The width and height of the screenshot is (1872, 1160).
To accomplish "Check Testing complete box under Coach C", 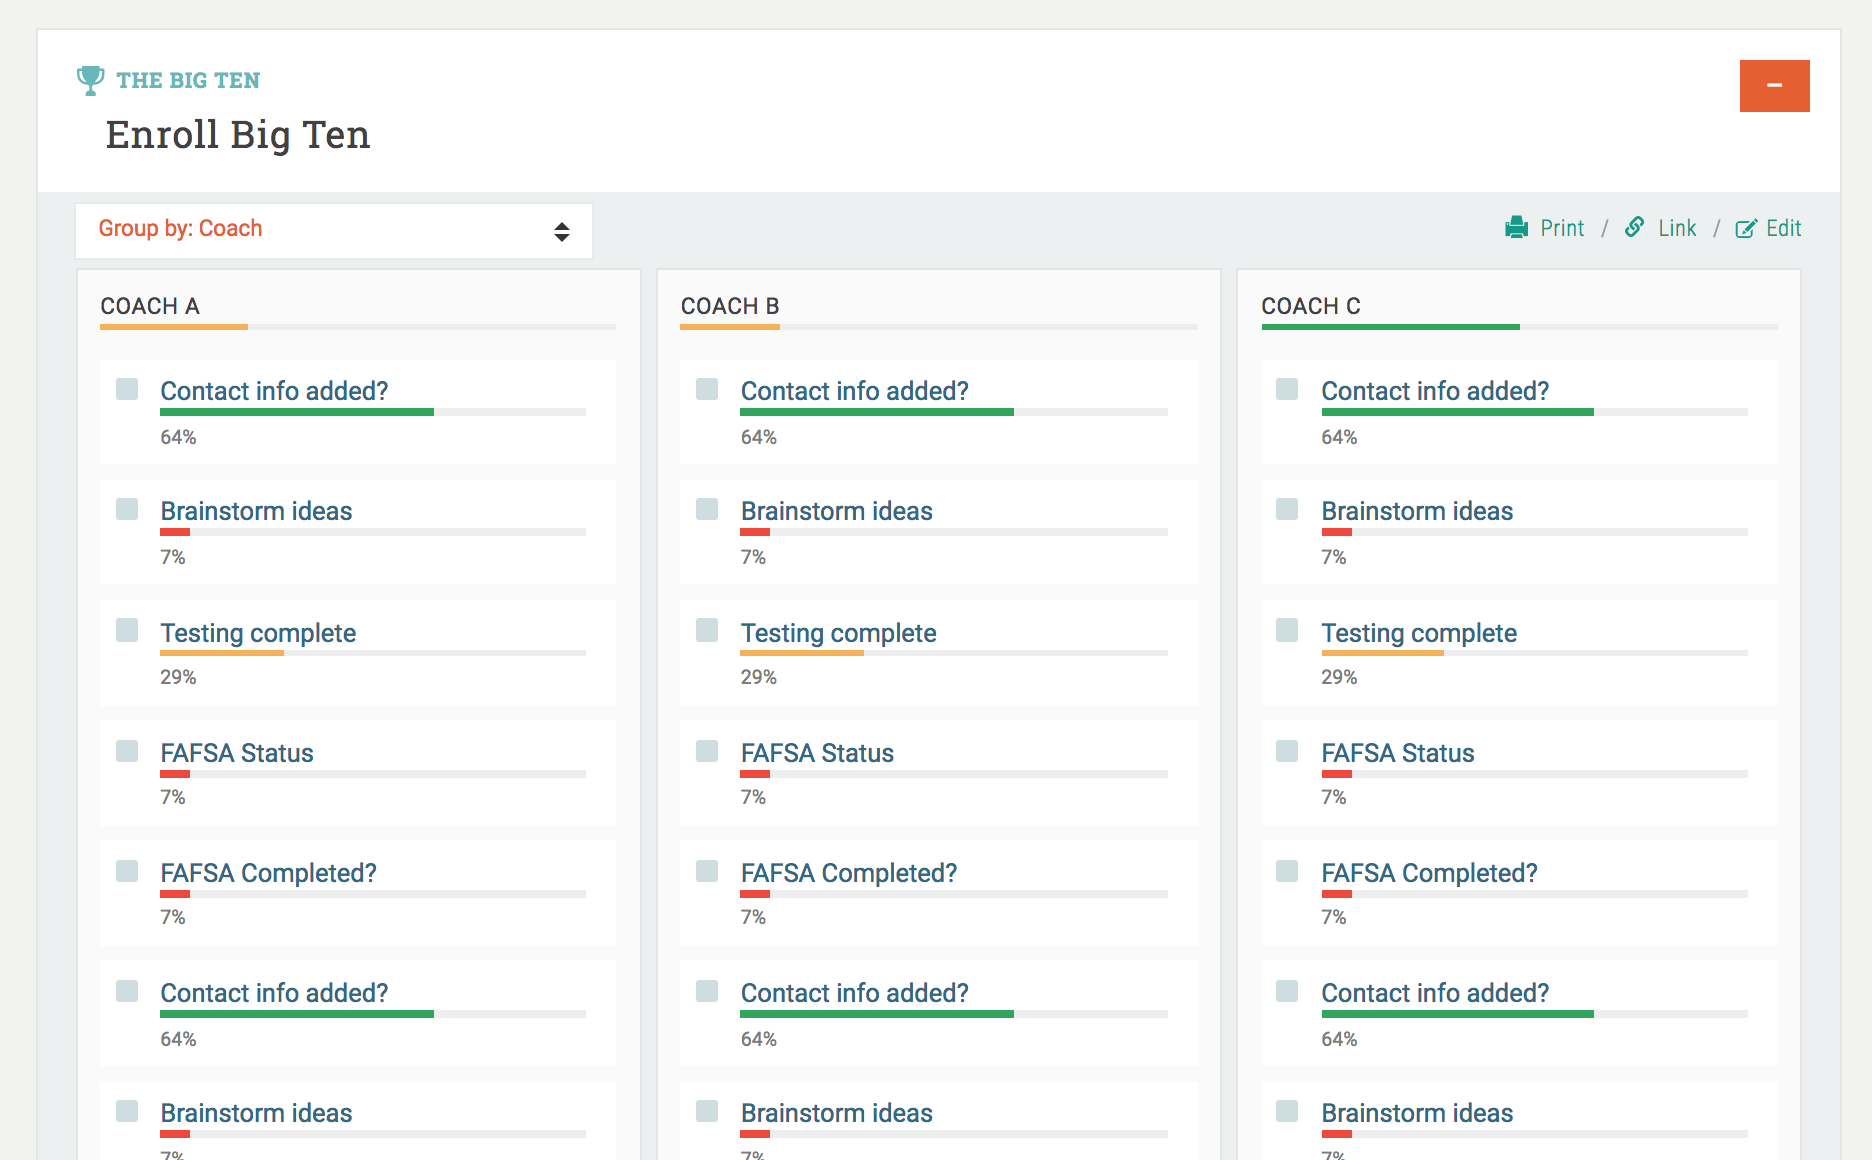I will coord(1287,630).
